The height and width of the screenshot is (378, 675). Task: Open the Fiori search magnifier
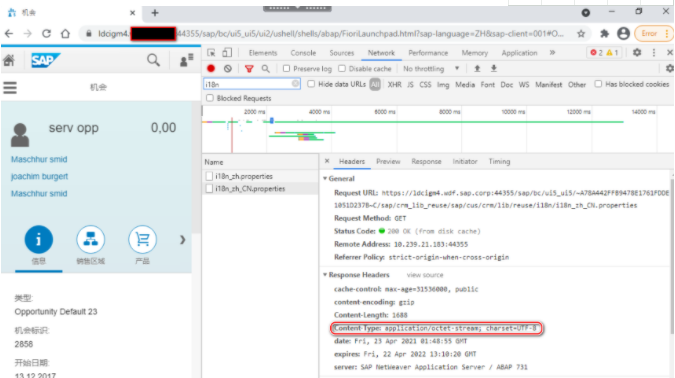(153, 60)
